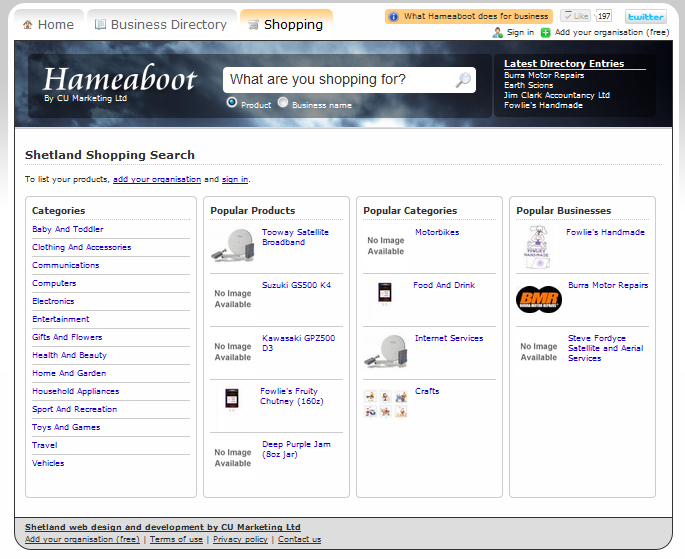Open Toys And Games category
Image resolution: width=685 pixels, height=559 pixels.
pyautogui.click(x=66, y=427)
